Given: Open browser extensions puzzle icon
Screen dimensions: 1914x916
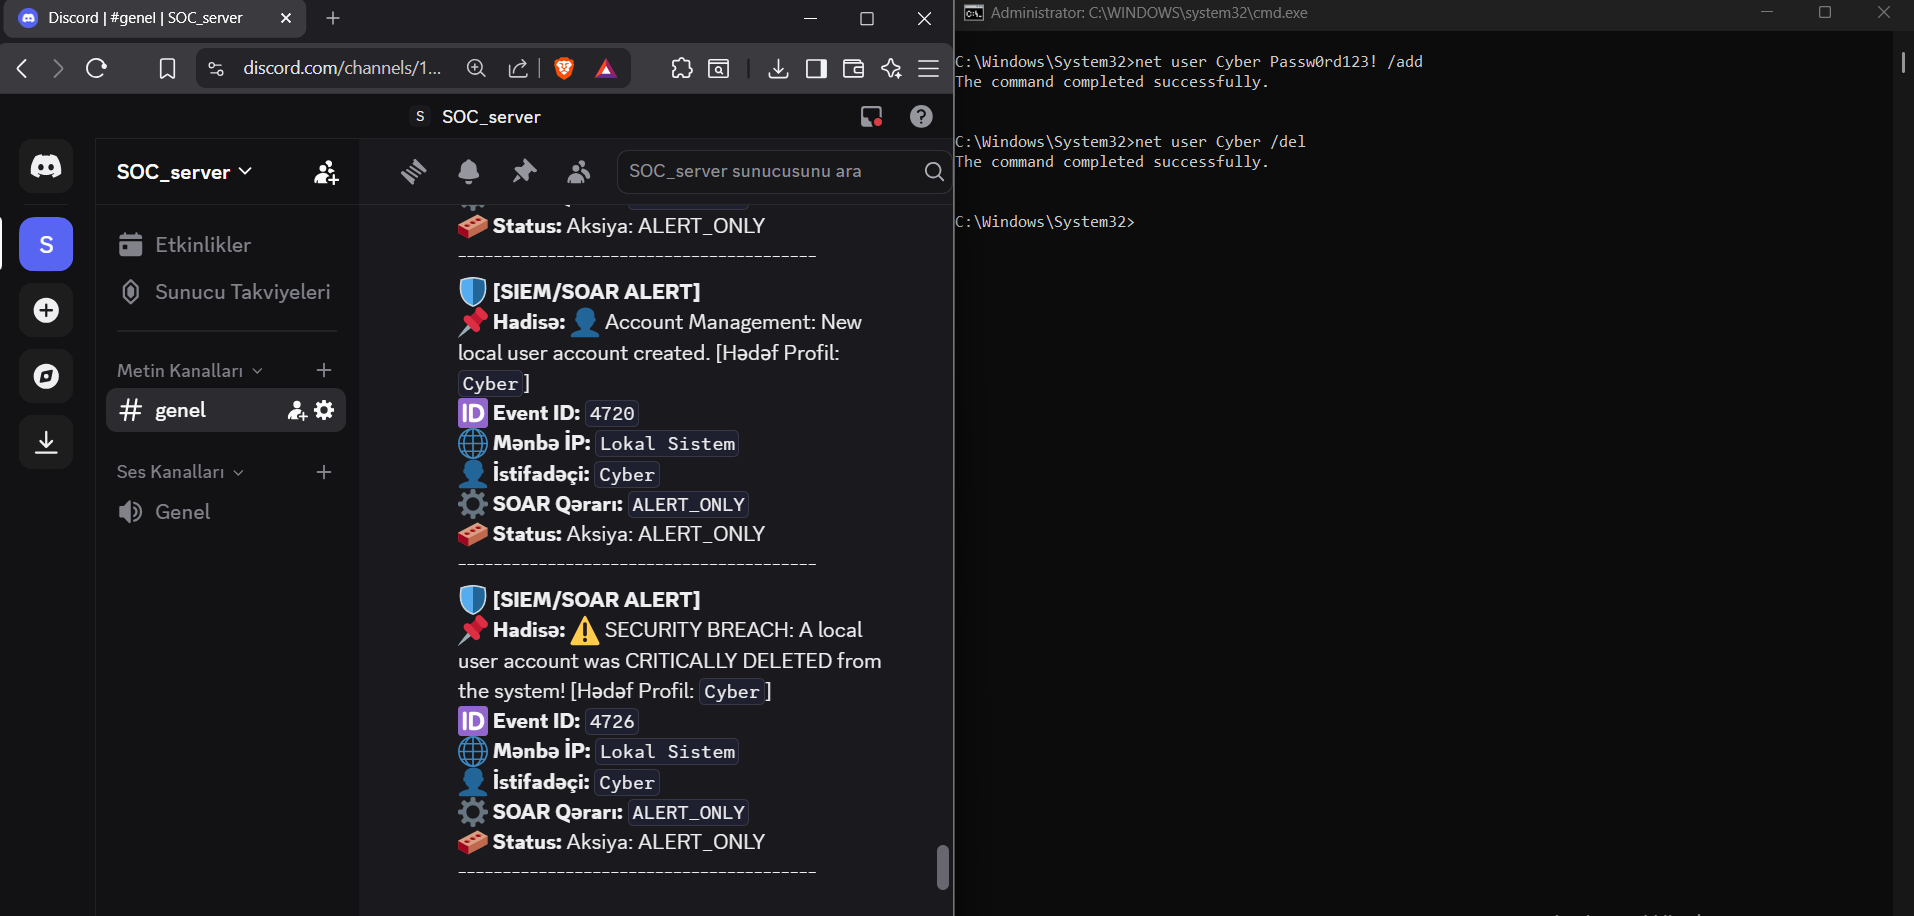Looking at the screenshot, I should [x=682, y=68].
